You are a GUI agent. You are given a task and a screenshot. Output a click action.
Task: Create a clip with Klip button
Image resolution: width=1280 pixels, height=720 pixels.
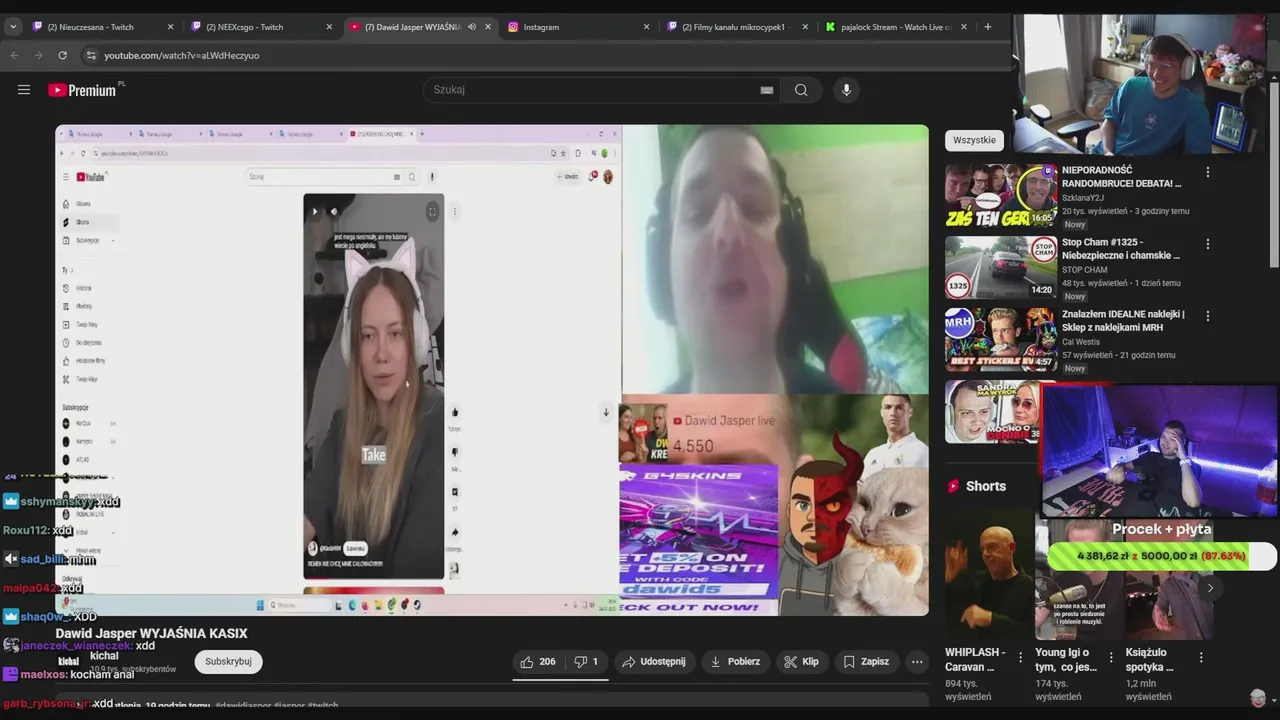pyautogui.click(x=802, y=662)
